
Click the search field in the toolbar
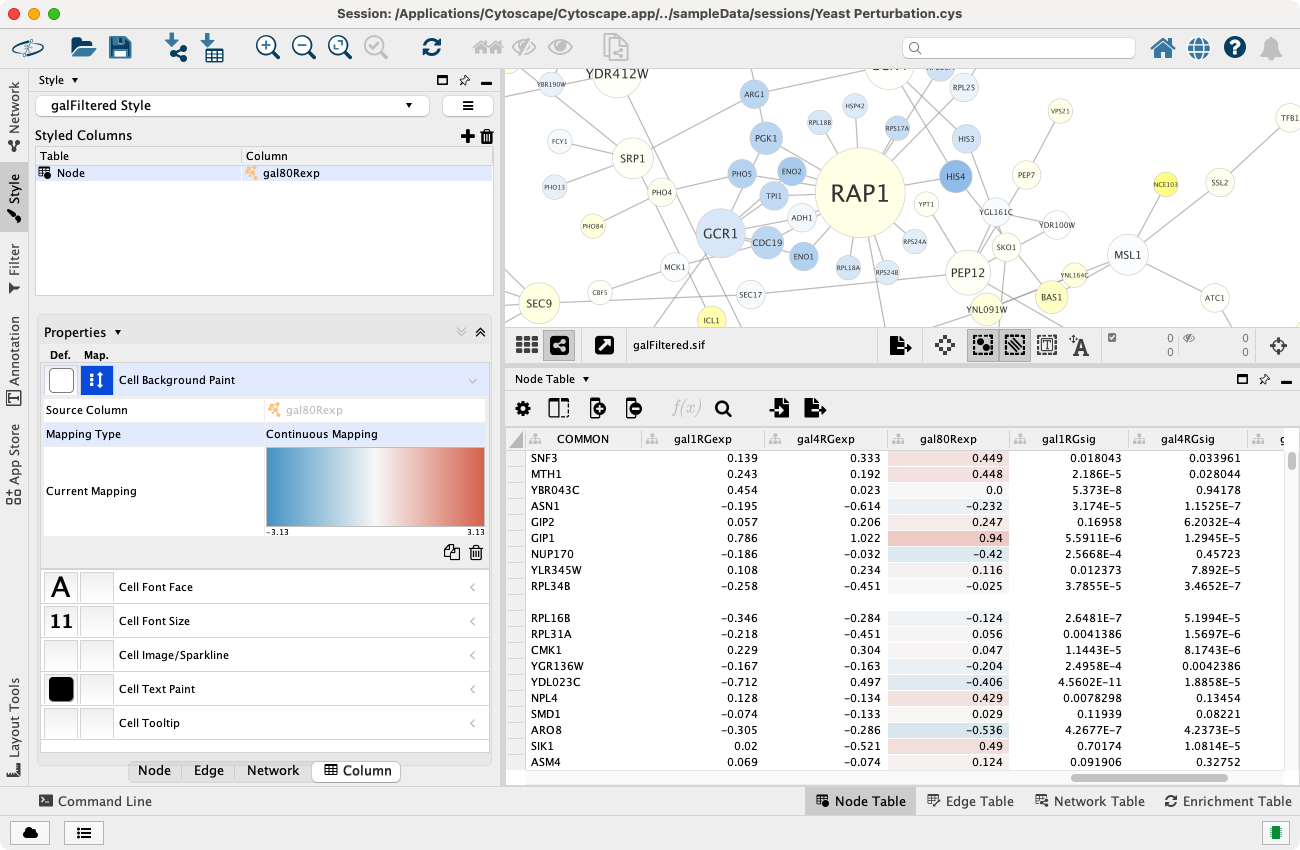[x=1018, y=47]
